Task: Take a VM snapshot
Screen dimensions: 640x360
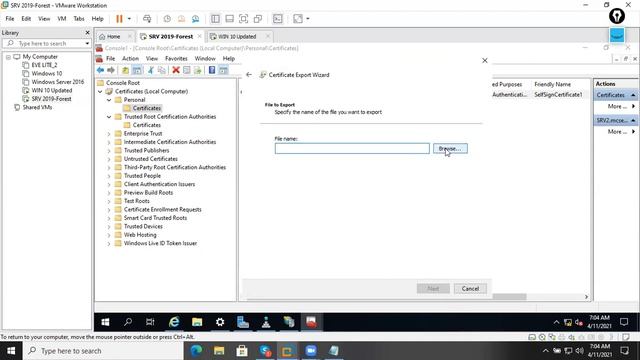Action: coord(167,19)
